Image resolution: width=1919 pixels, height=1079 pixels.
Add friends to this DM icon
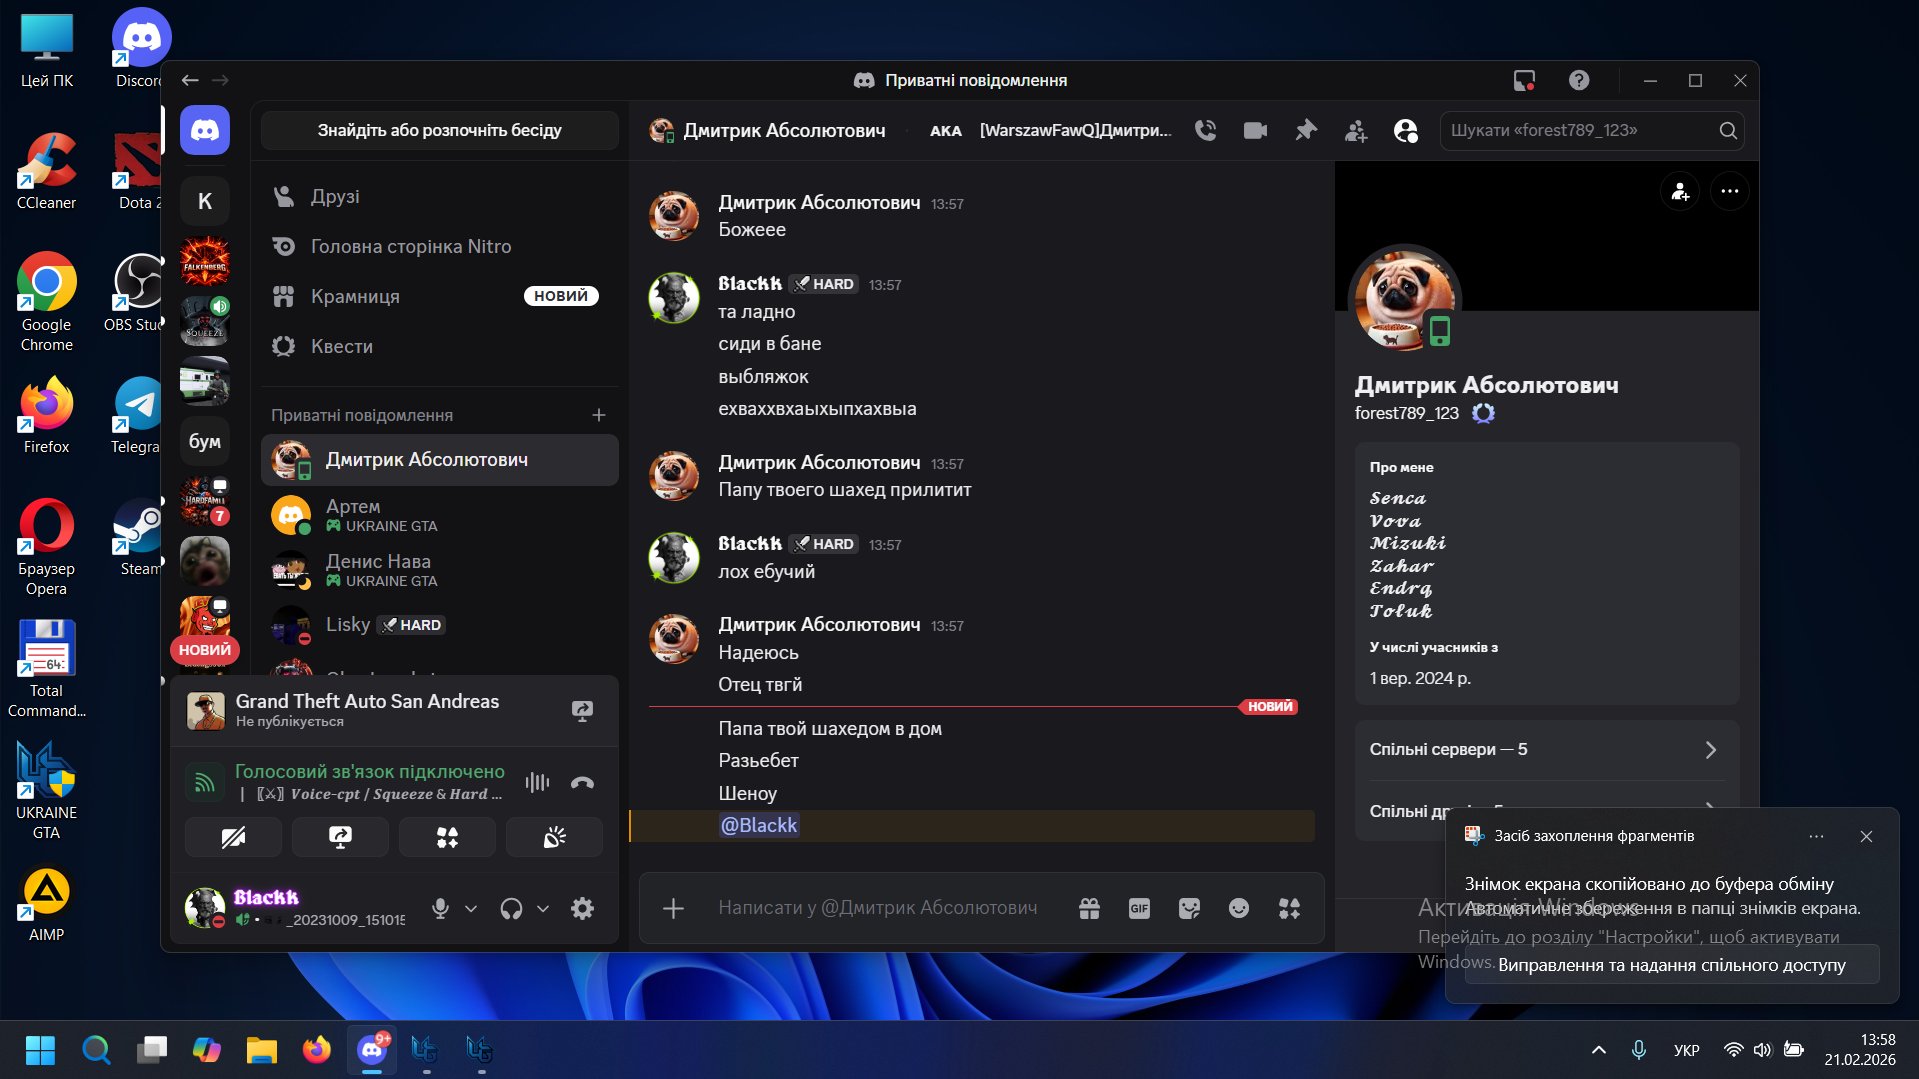(x=1356, y=130)
